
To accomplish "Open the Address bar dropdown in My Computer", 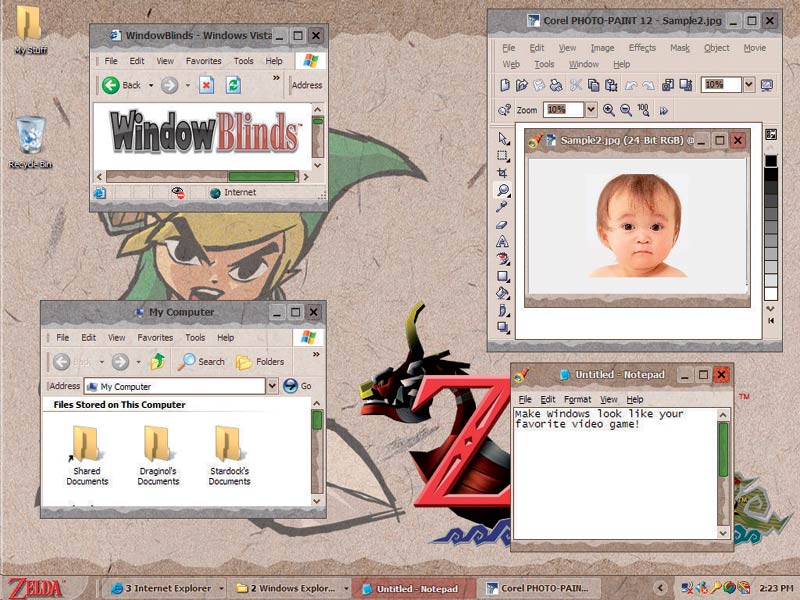I will pos(272,386).
